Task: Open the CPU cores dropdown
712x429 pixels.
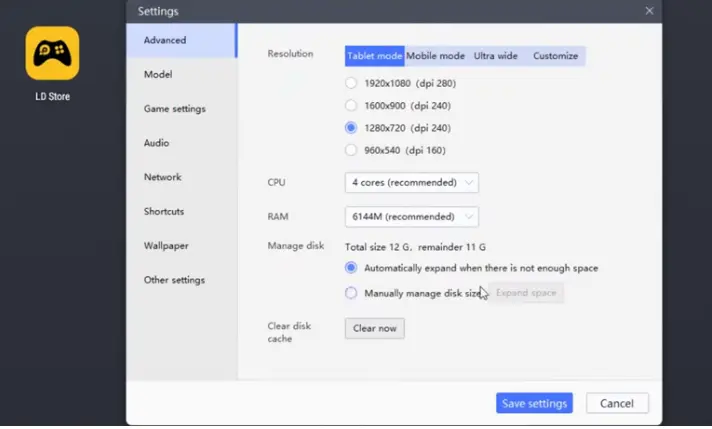Action: tap(411, 182)
